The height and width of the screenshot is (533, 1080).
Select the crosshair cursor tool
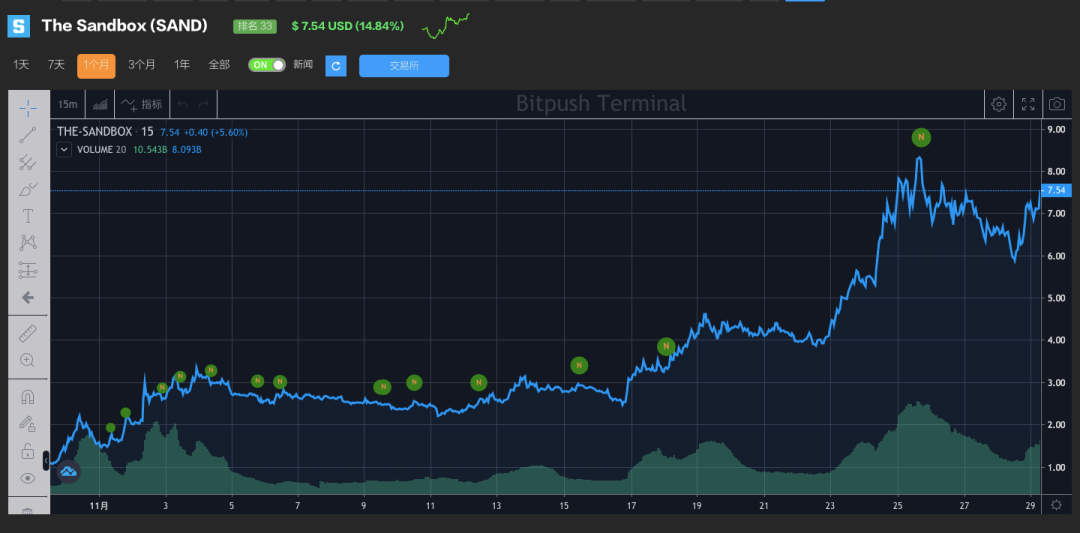(x=28, y=107)
